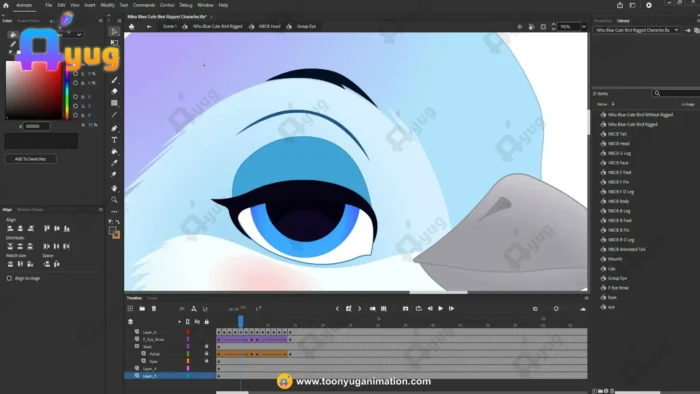
Task: Click the hue spectrum slider strip
Action: tap(67, 92)
